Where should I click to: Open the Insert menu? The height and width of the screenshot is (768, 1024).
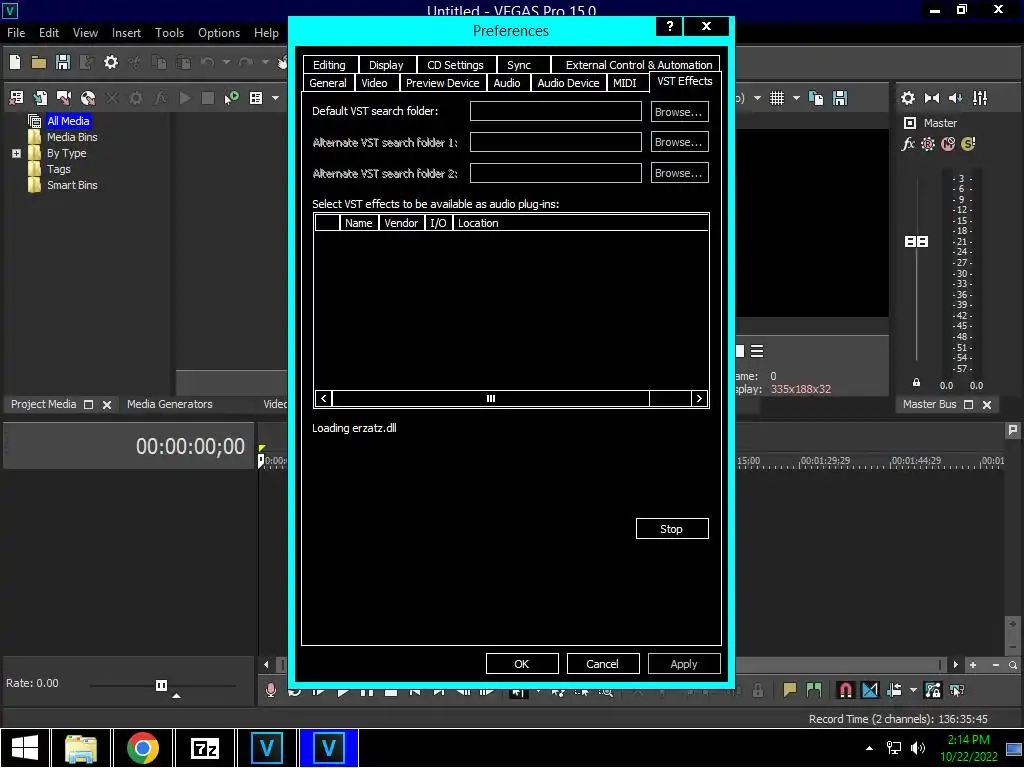(x=126, y=33)
